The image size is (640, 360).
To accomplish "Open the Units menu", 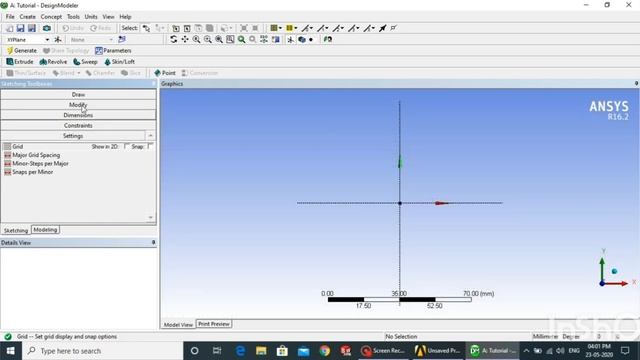I will [91, 17].
